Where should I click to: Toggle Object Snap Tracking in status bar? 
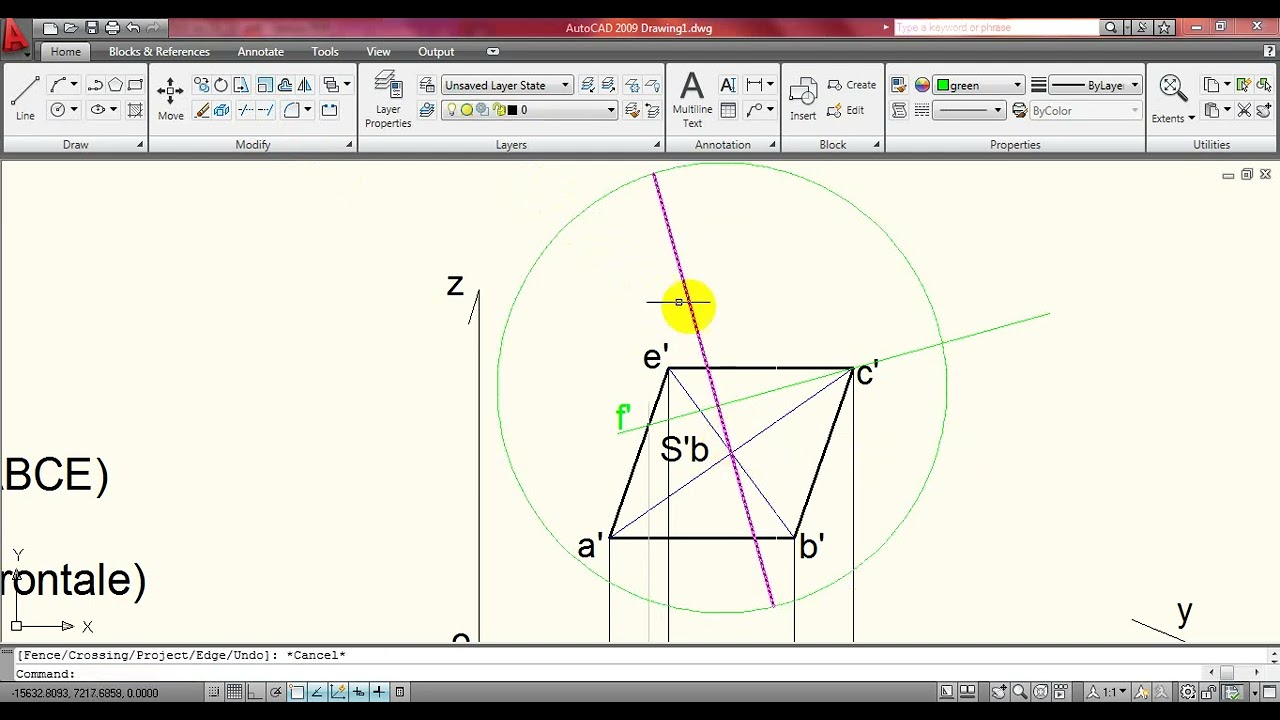point(317,691)
